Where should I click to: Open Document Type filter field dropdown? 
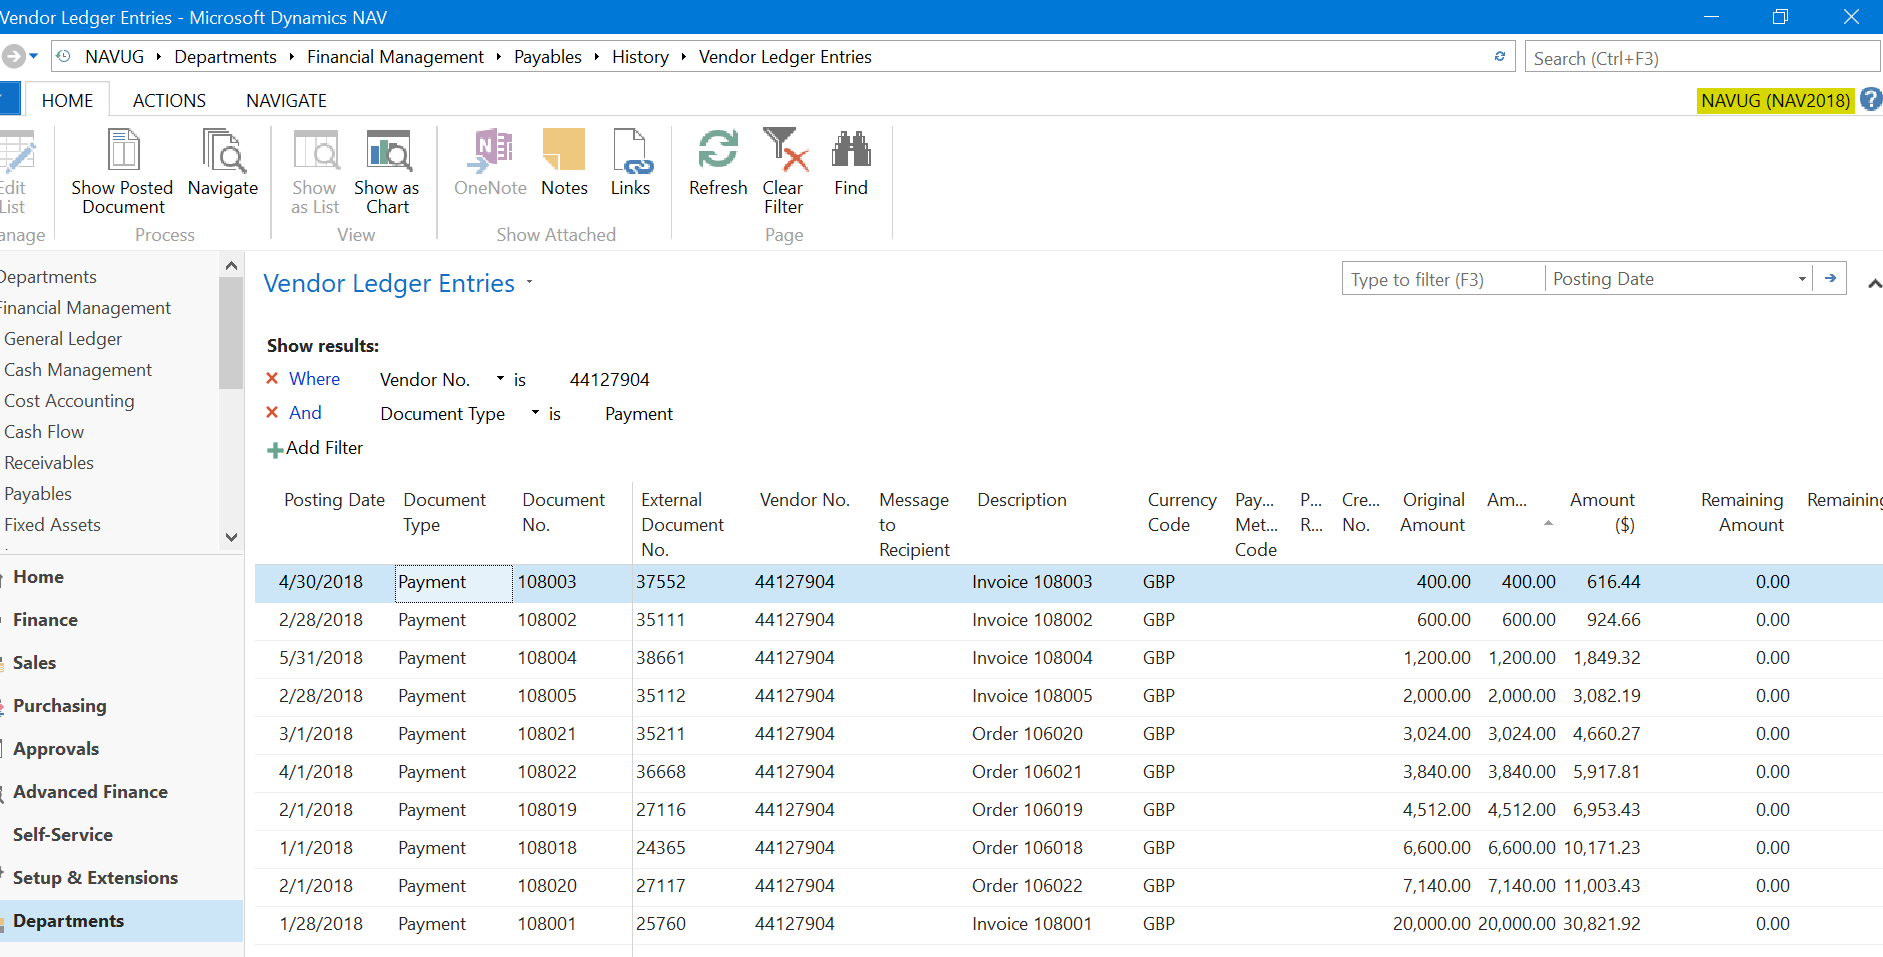click(535, 413)
